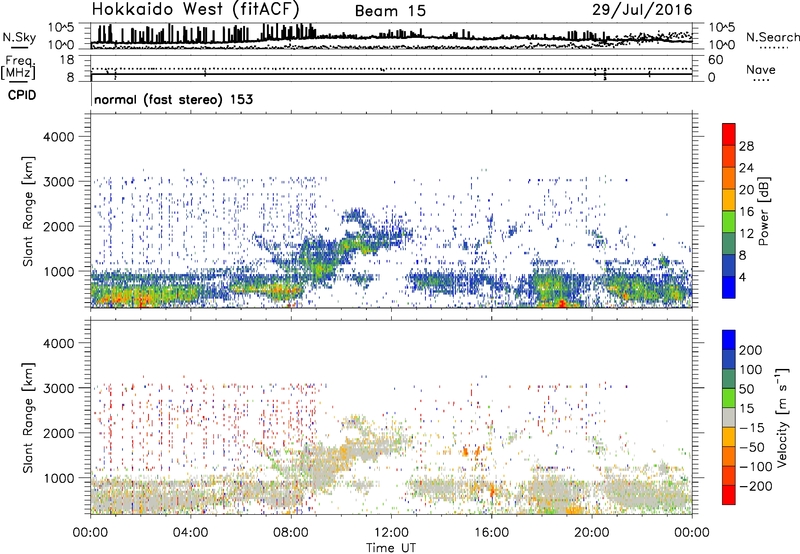Click the "18" tick on the frequency axis
The height and width of the screenshot is (554, 800).
click(x=66, y=60)
